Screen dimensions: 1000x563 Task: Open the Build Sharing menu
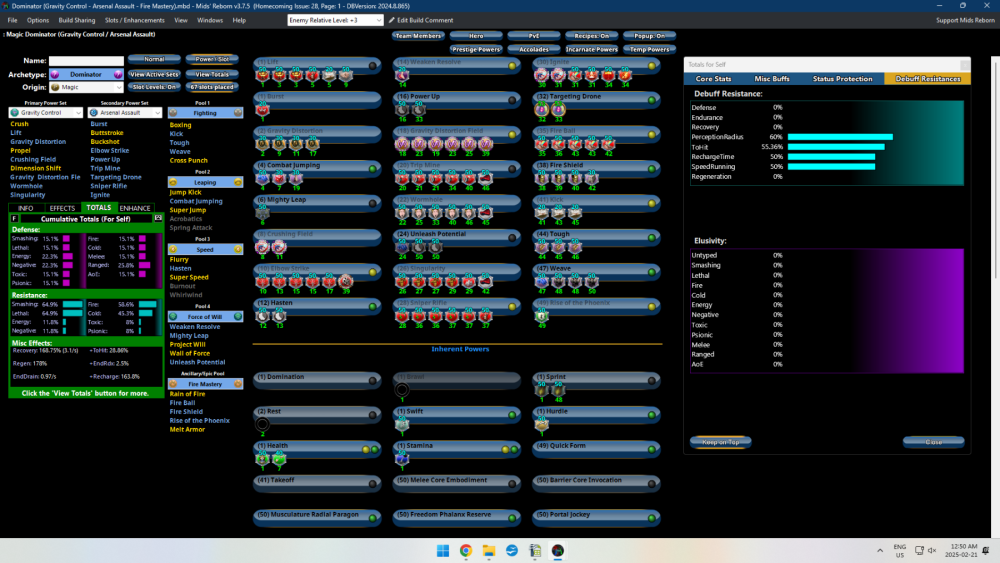click(x=77, y=20)
